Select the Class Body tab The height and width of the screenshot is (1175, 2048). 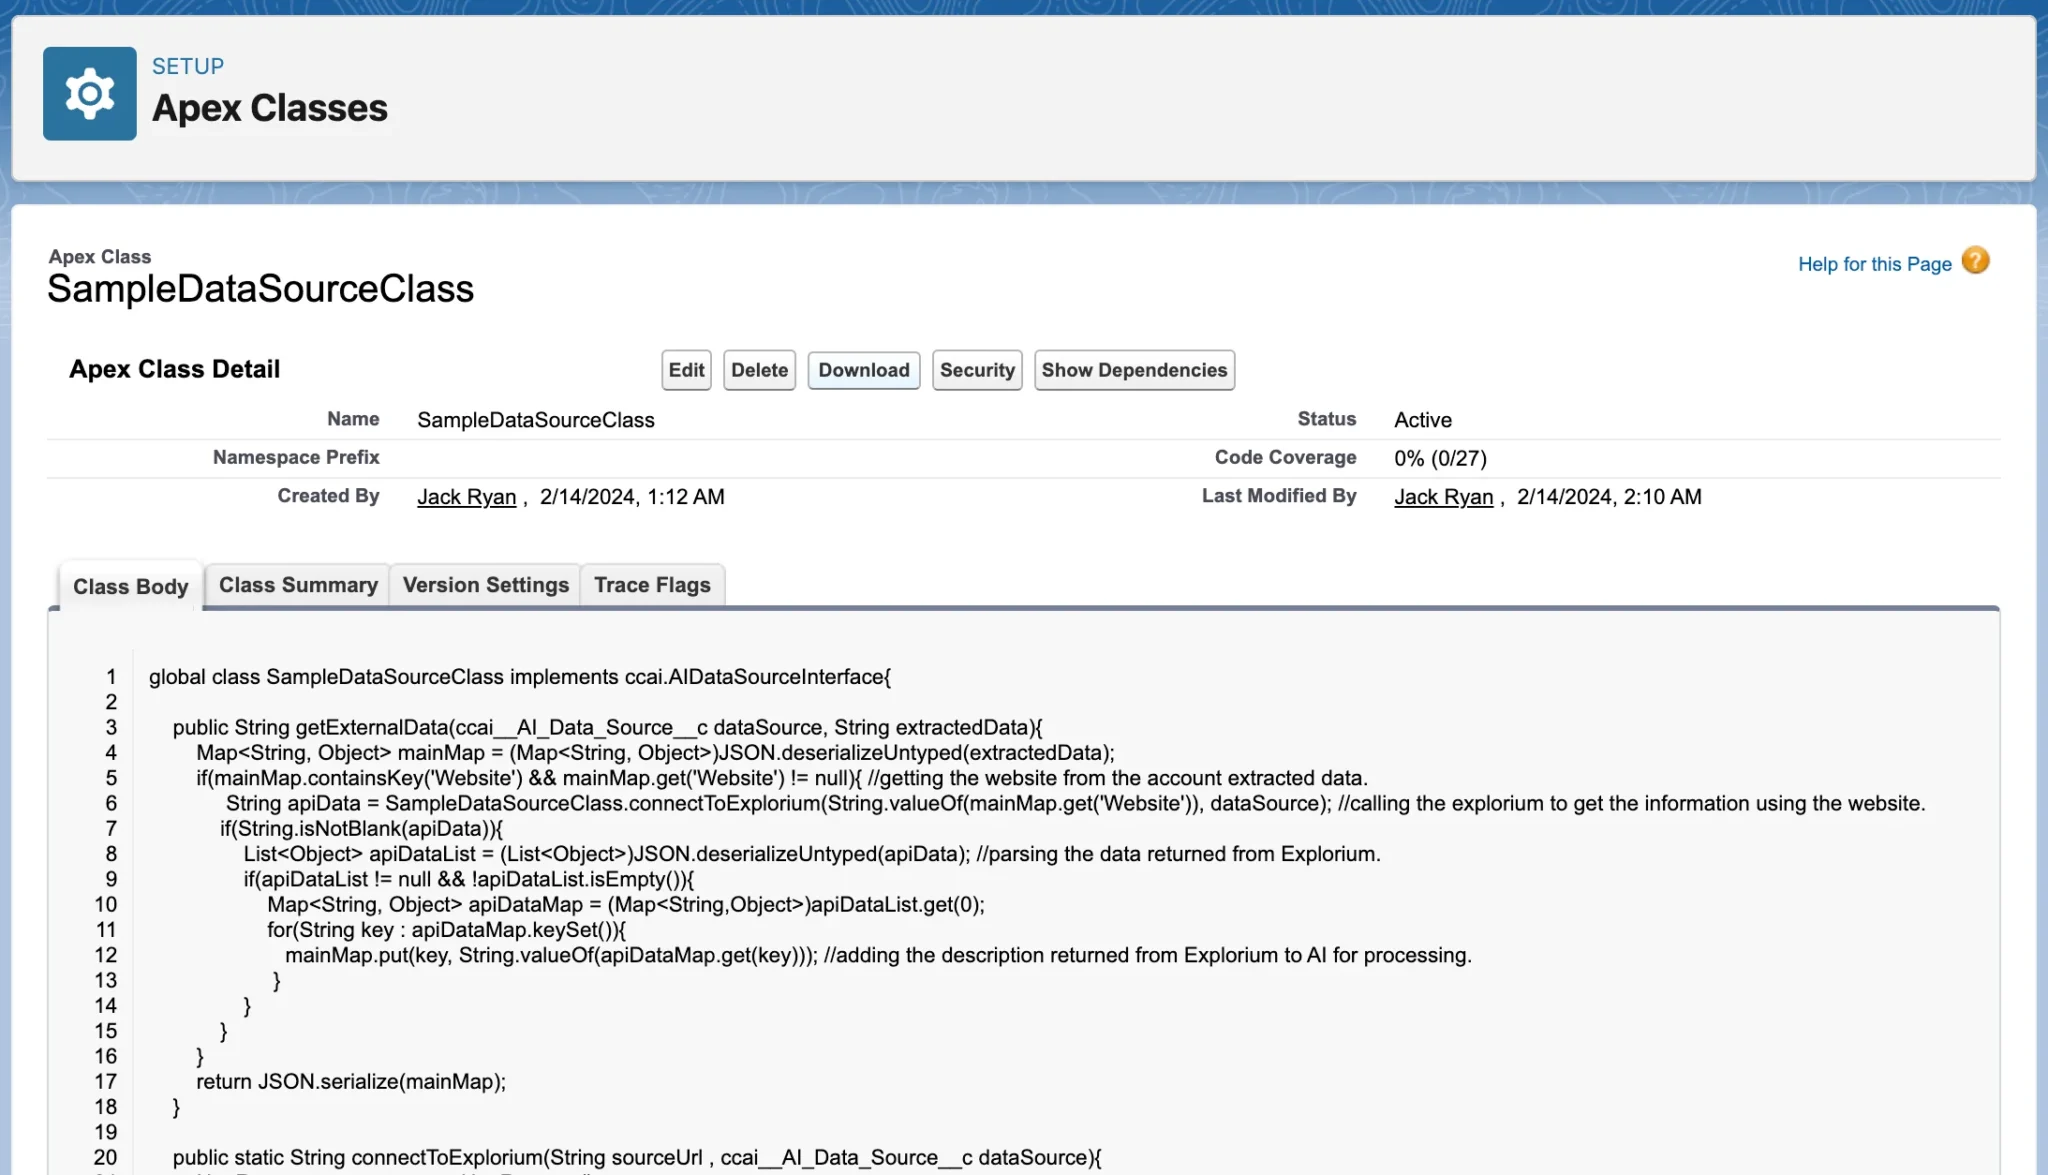click(x=130, y=586)
